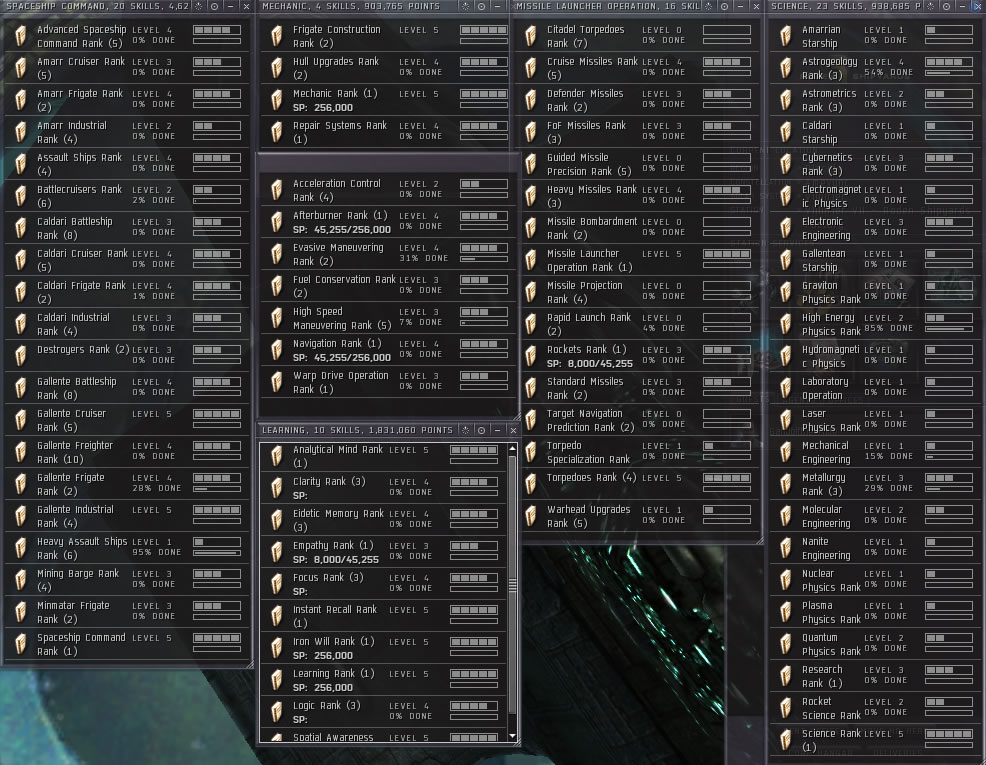Click skill book icon for Heavy Missiles
986x765 pixels.
click(531, 196)
